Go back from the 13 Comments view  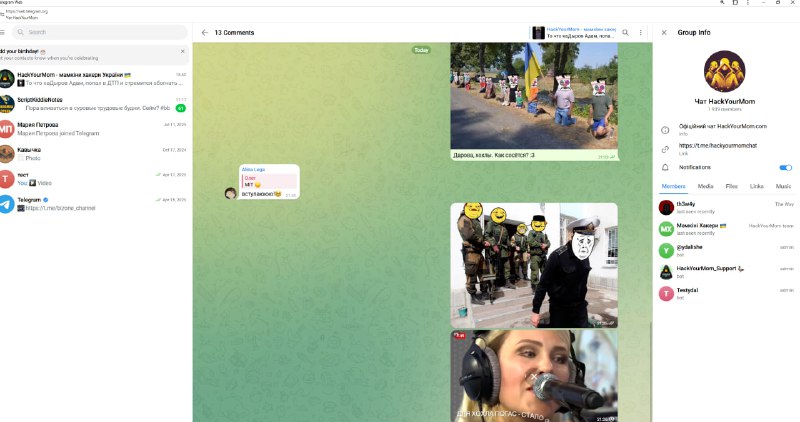(205, 33)
